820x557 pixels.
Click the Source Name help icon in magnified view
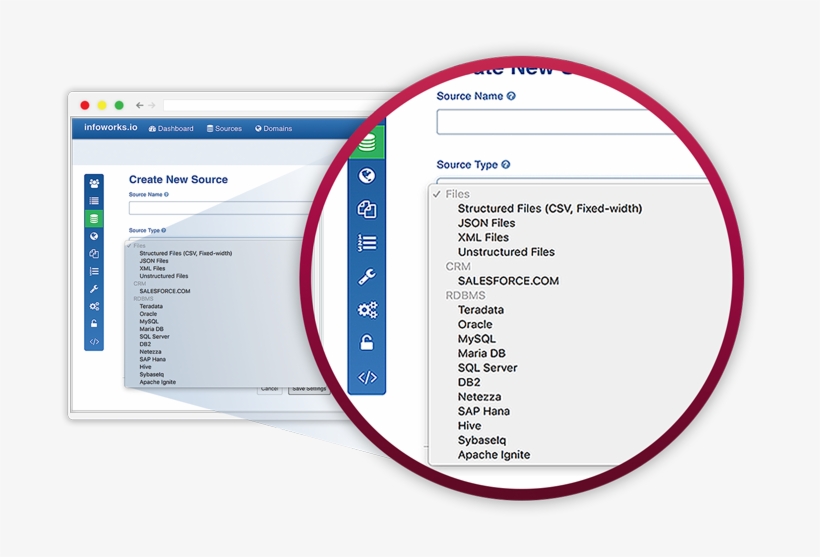click(x=511, y=96)
